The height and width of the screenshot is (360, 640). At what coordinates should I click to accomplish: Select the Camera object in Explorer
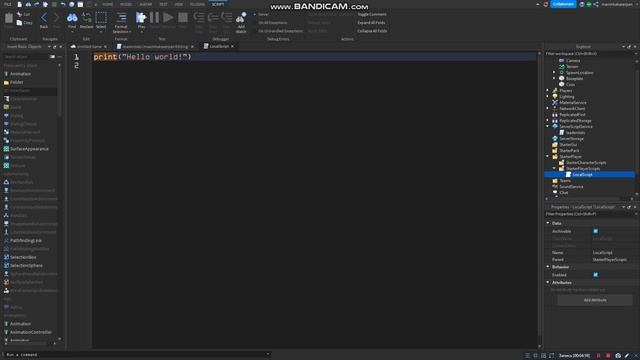pyautogui.click(x=573, y=60)
